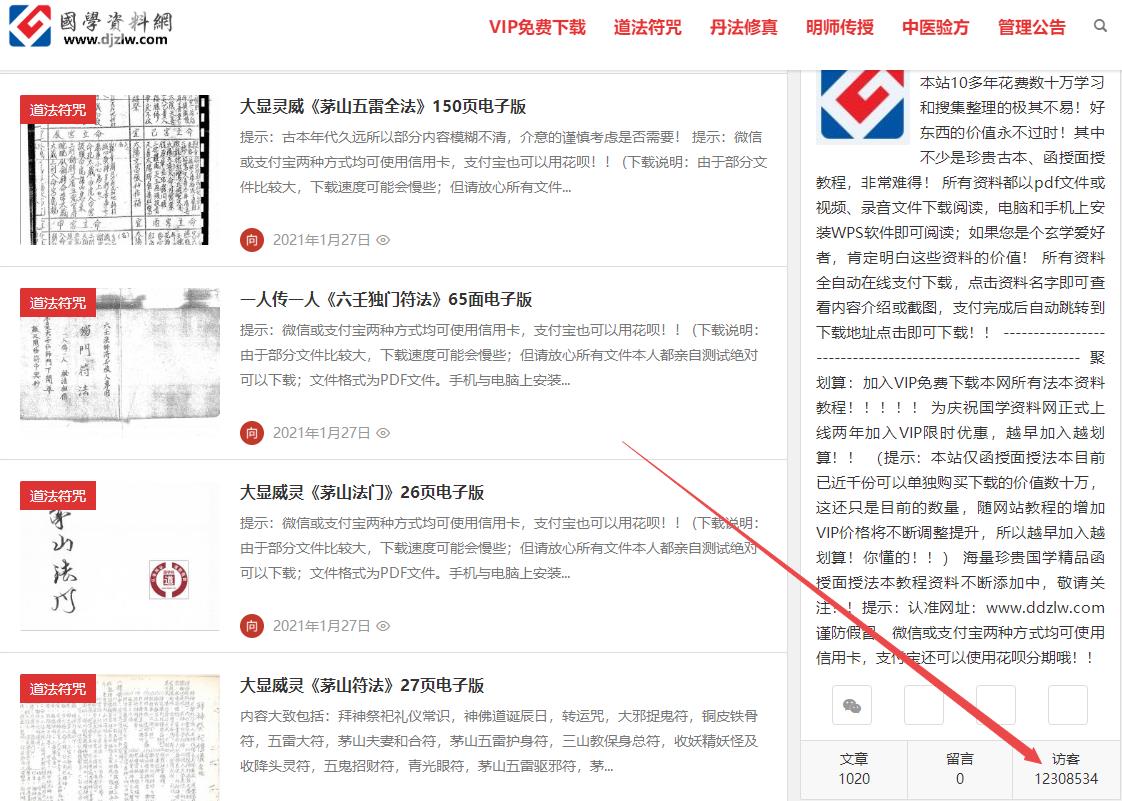The height and width of the screenshot is (801, 1122).
Task: Open the 管理公告 navigation item
Action: coord(1031,27)
